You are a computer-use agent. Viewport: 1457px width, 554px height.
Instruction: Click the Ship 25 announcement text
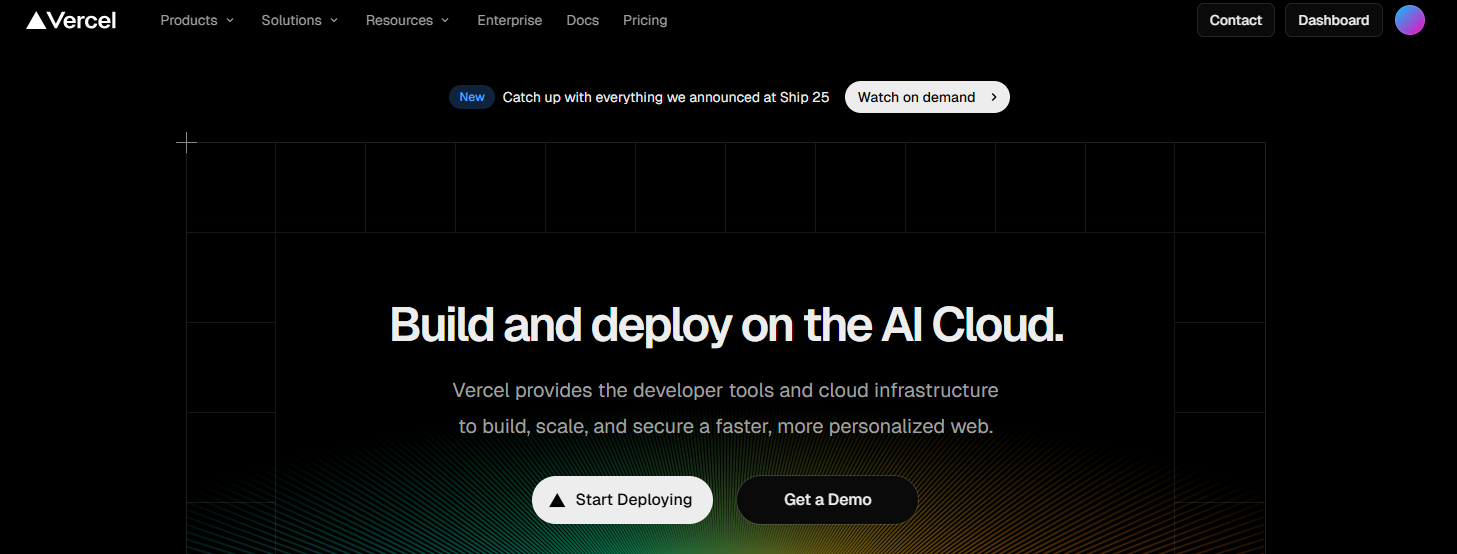666,97
